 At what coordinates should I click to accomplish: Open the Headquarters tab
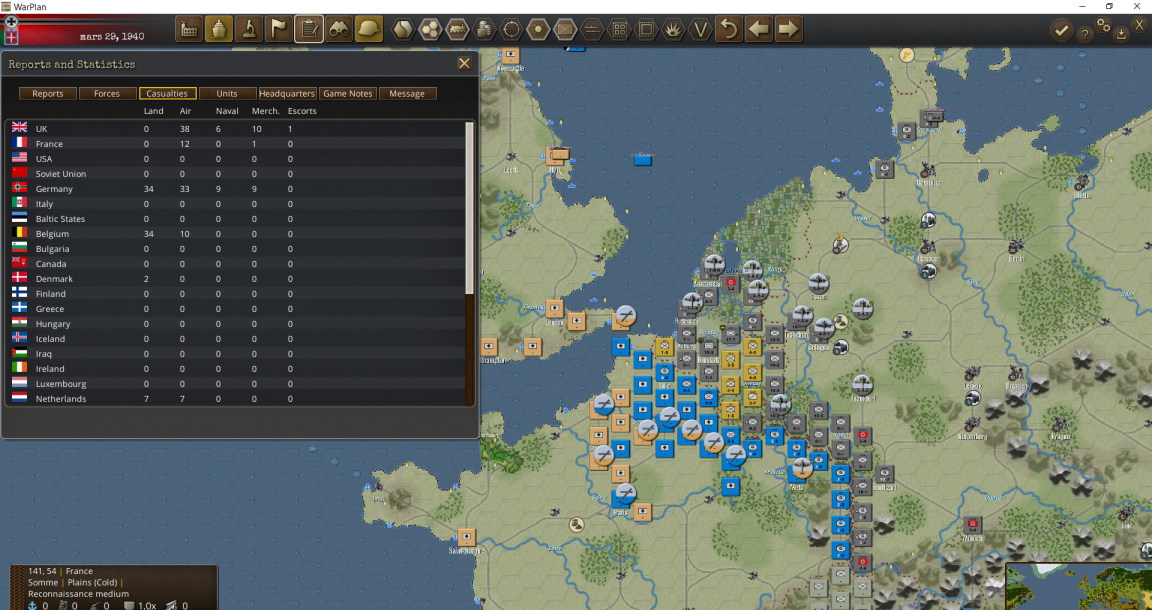(x=287, y=93)
